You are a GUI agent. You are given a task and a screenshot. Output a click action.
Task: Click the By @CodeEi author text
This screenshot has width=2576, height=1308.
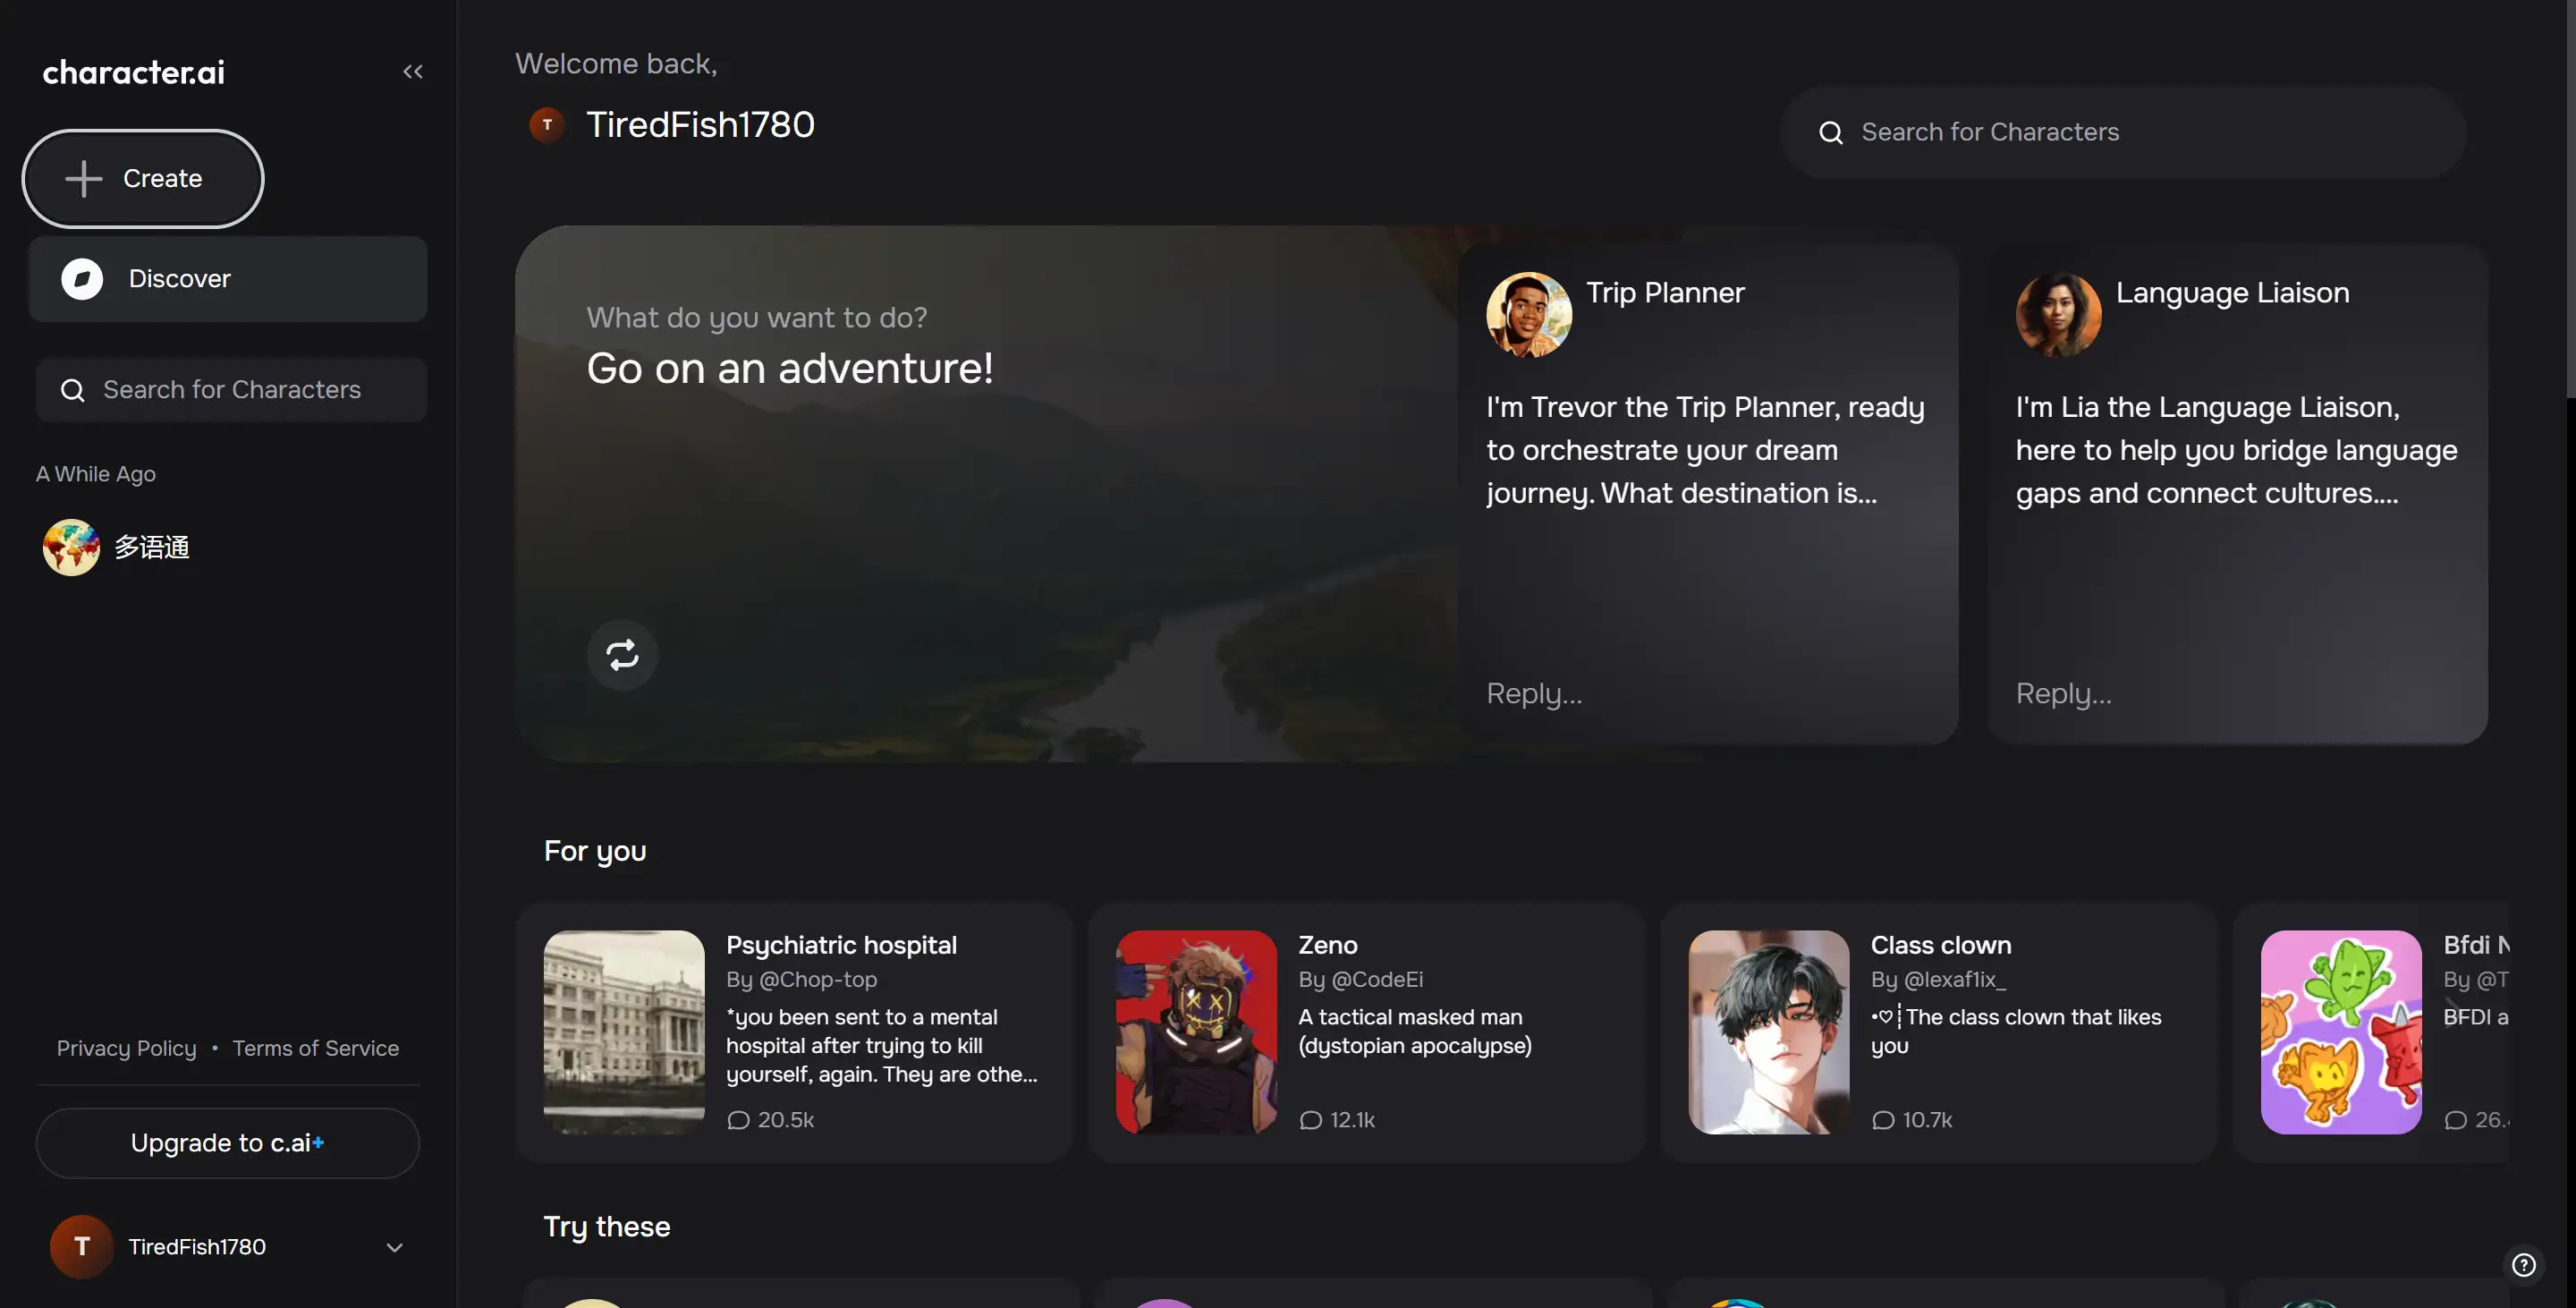tap(1360, 979)
